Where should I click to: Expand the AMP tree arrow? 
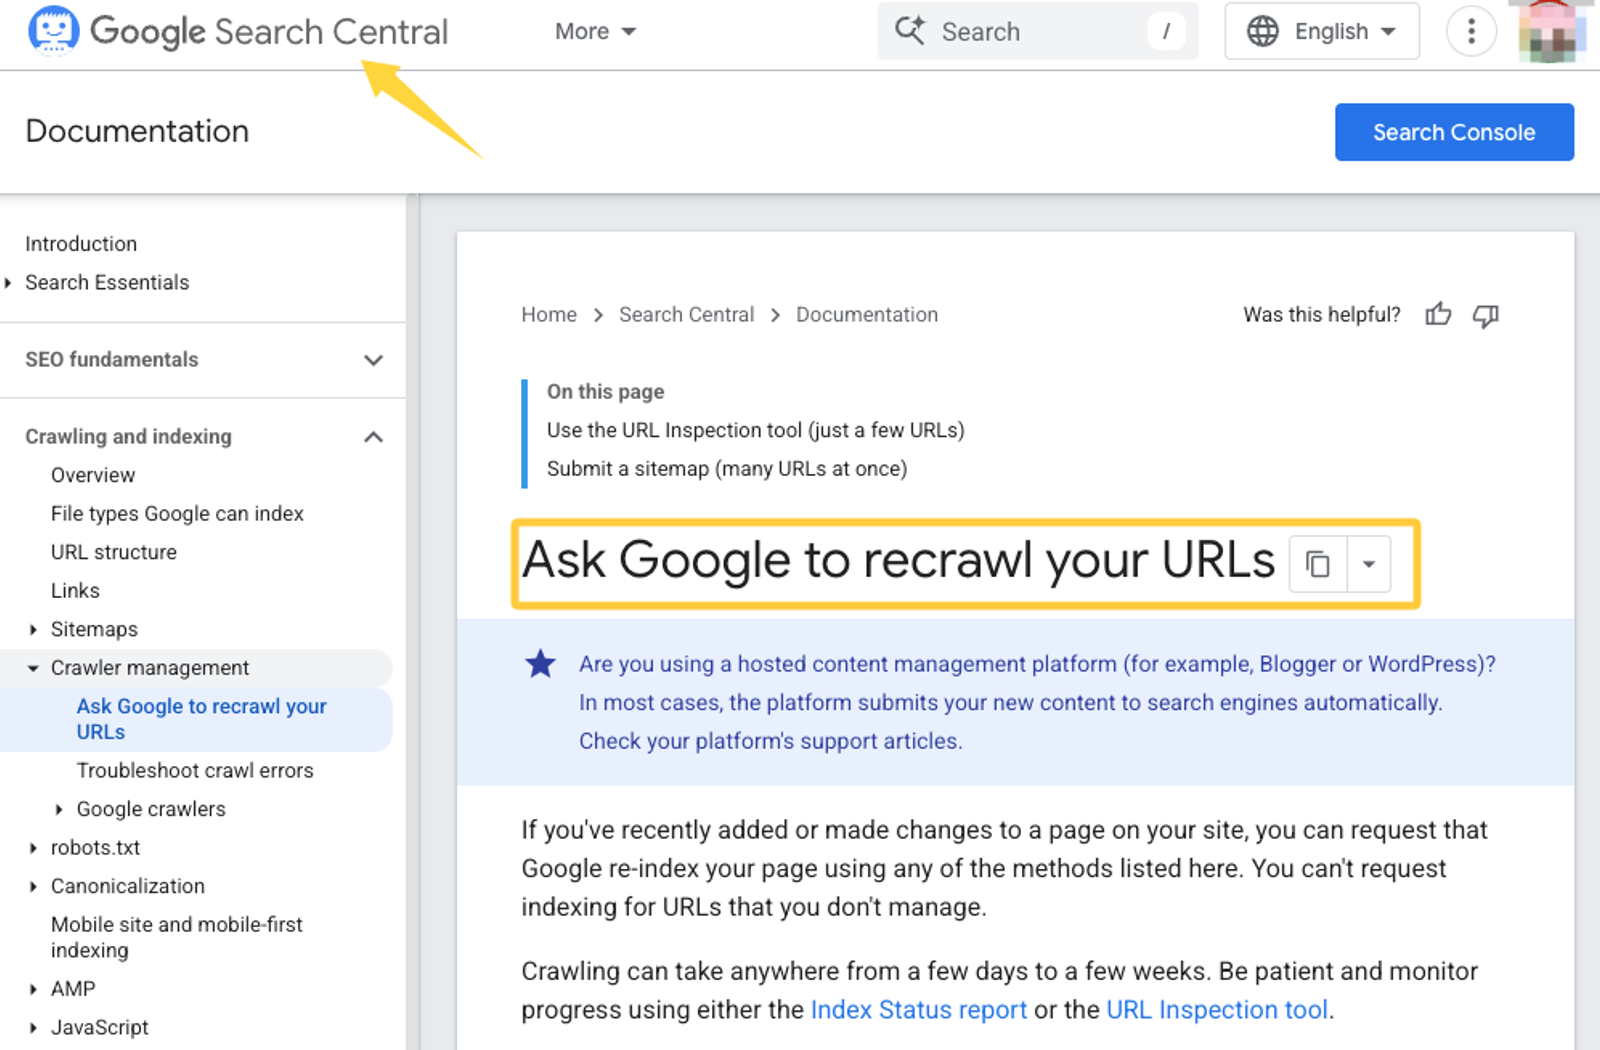point(33,989)
